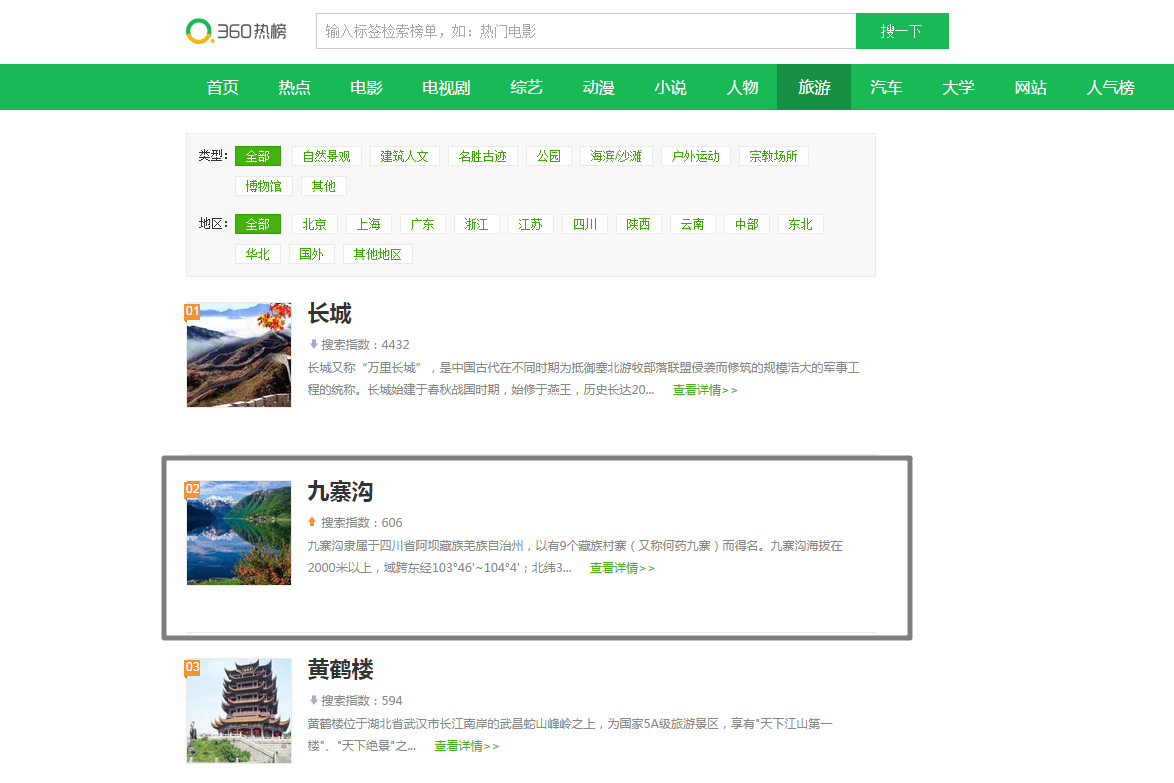
Task: Filter region by 国外
Action: (x=311, y=254)
